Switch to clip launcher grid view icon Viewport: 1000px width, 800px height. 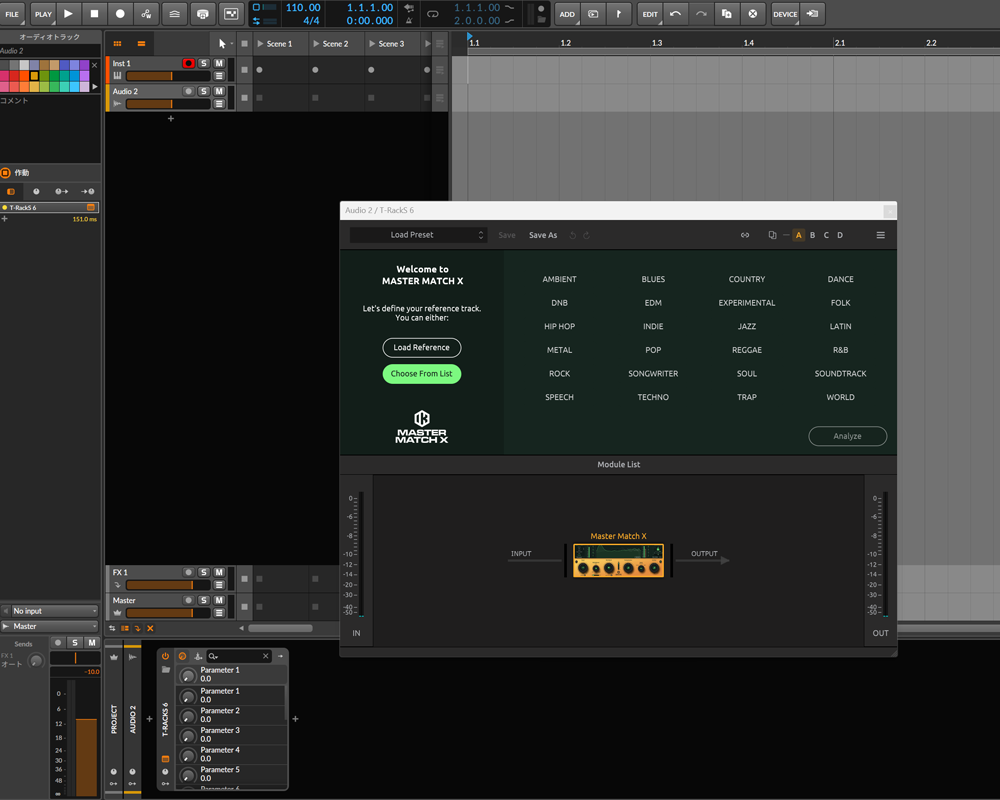117,43
